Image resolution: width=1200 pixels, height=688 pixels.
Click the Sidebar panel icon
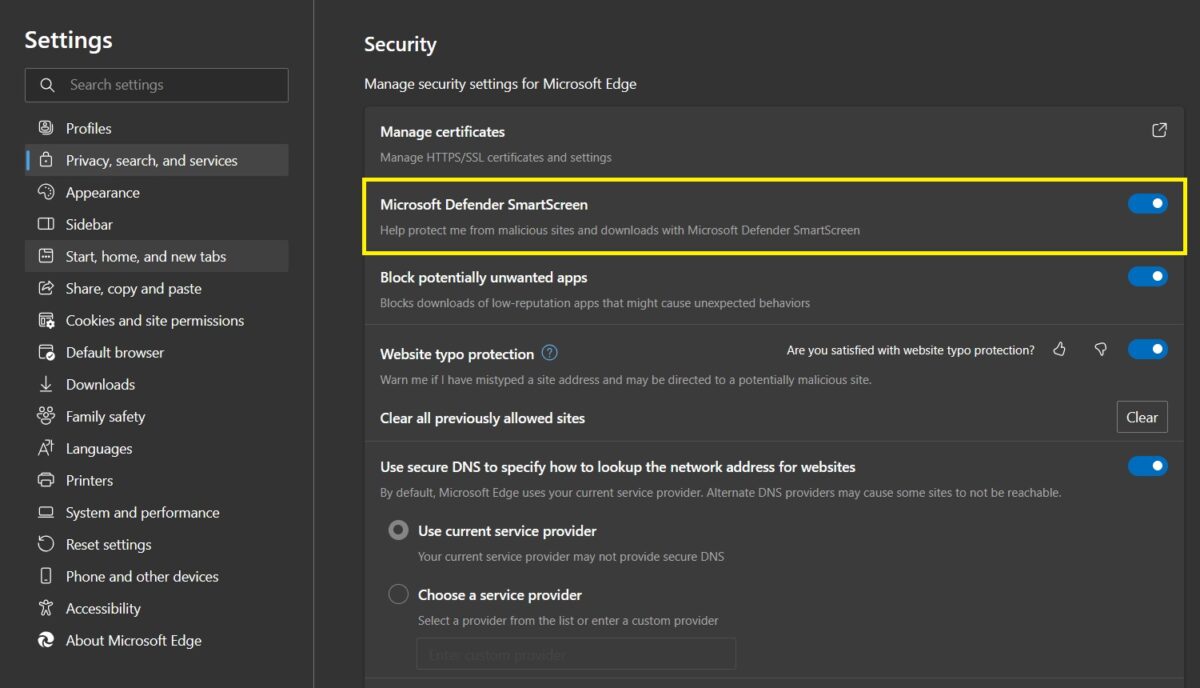click(x=46, y=224)
